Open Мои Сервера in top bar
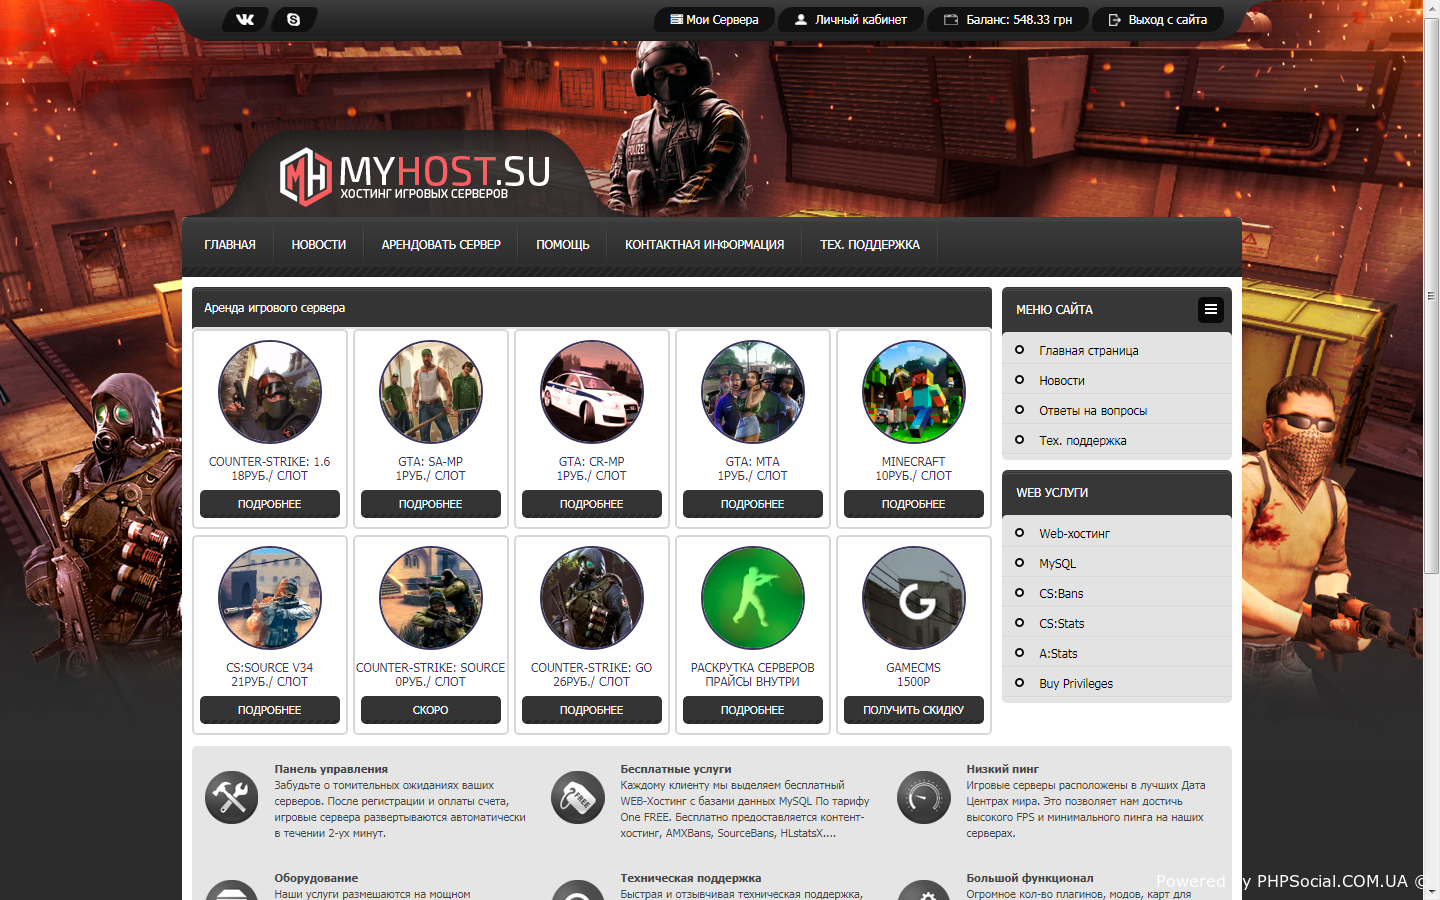Viewport: 1440px width, 900px height. click(x=714, y=19)
